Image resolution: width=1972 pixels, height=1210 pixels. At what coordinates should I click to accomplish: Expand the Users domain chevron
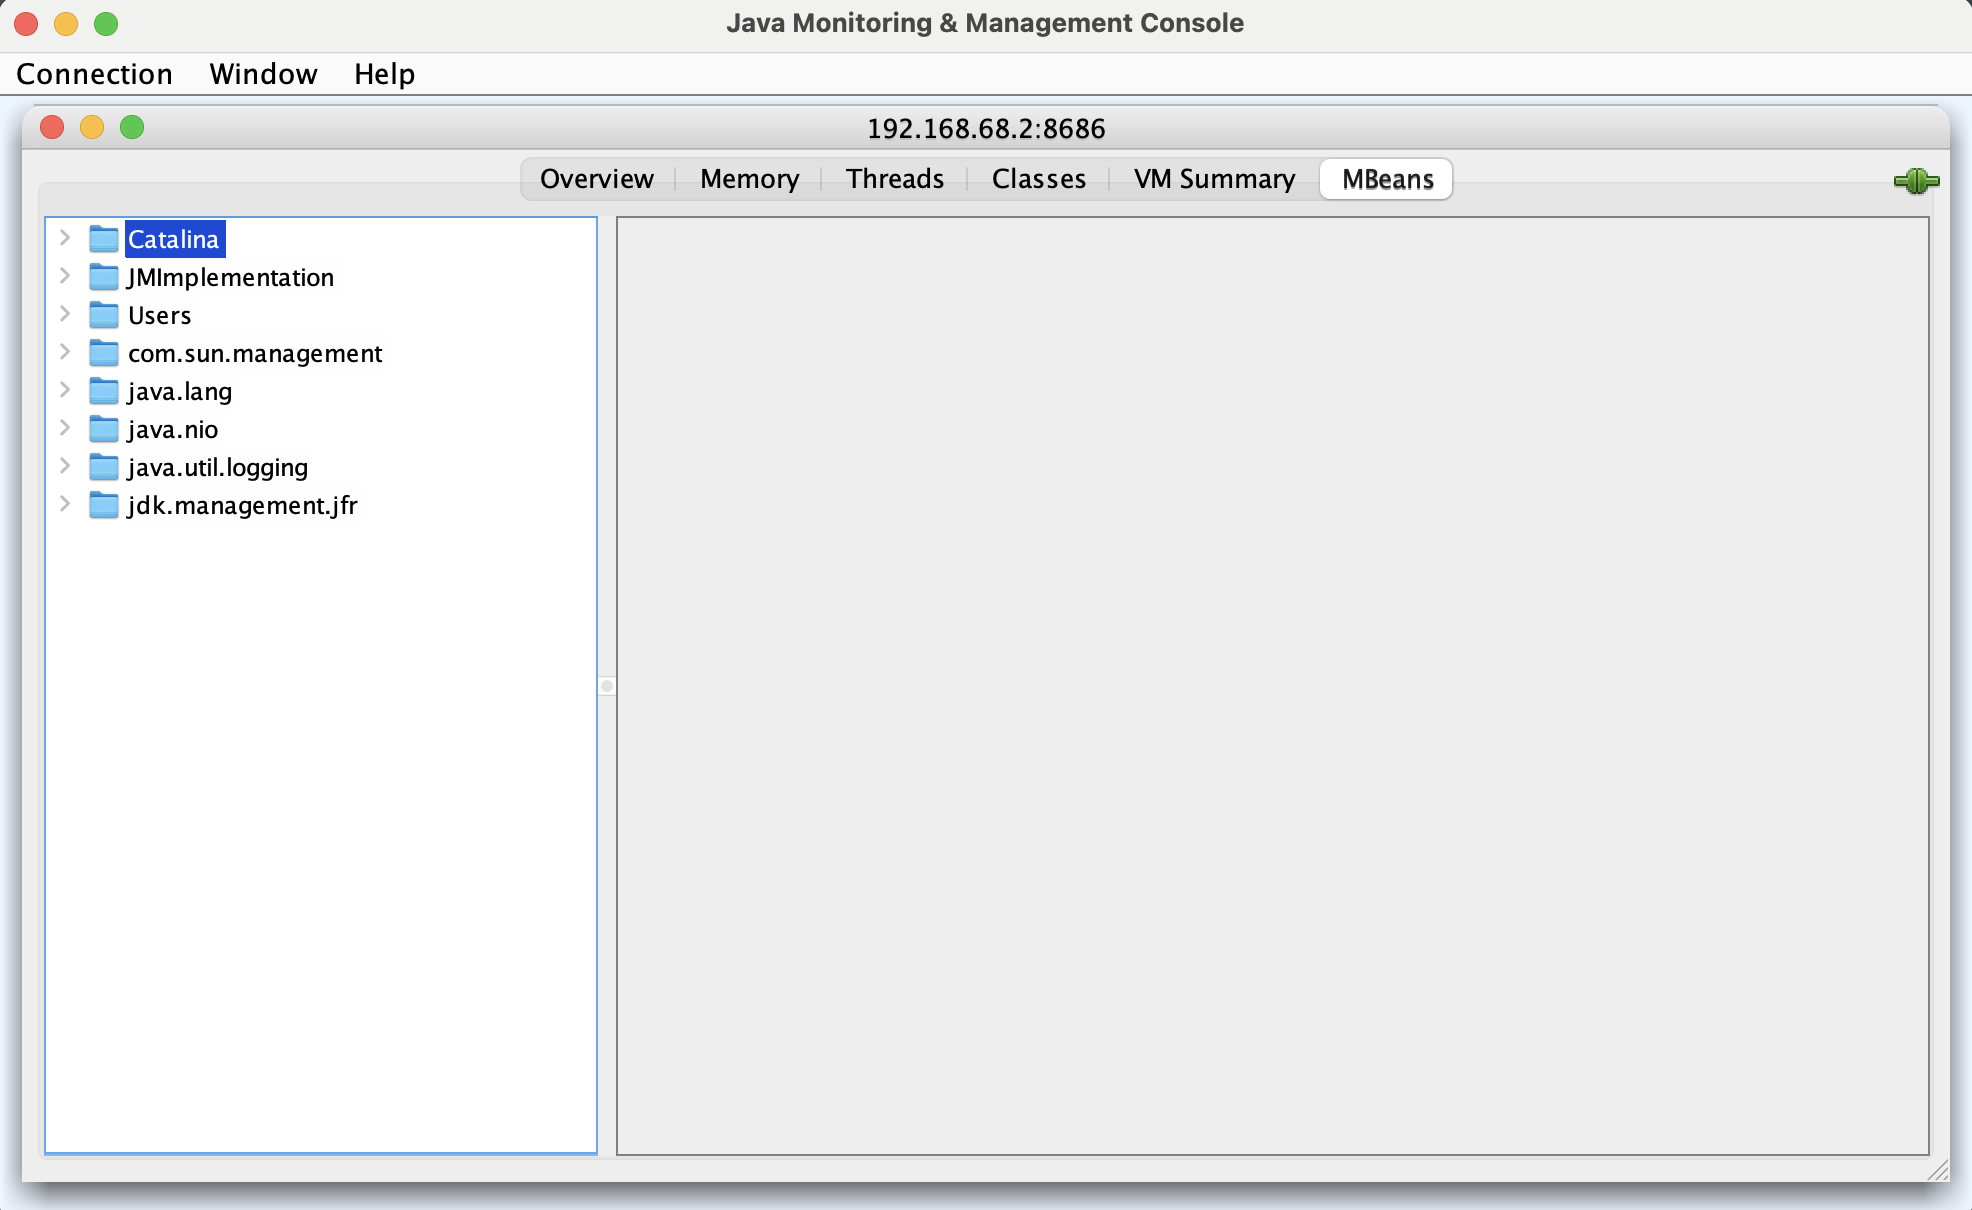(x=65, y=314)
